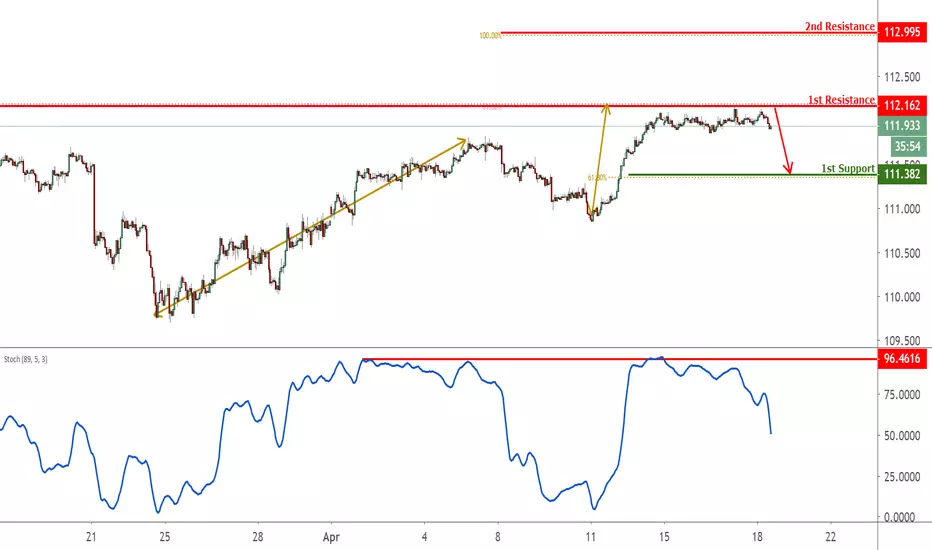Viewport: 932px width, 550px height.
Task: Click the 111.933 current price label
Action: [x=902, y=126]
